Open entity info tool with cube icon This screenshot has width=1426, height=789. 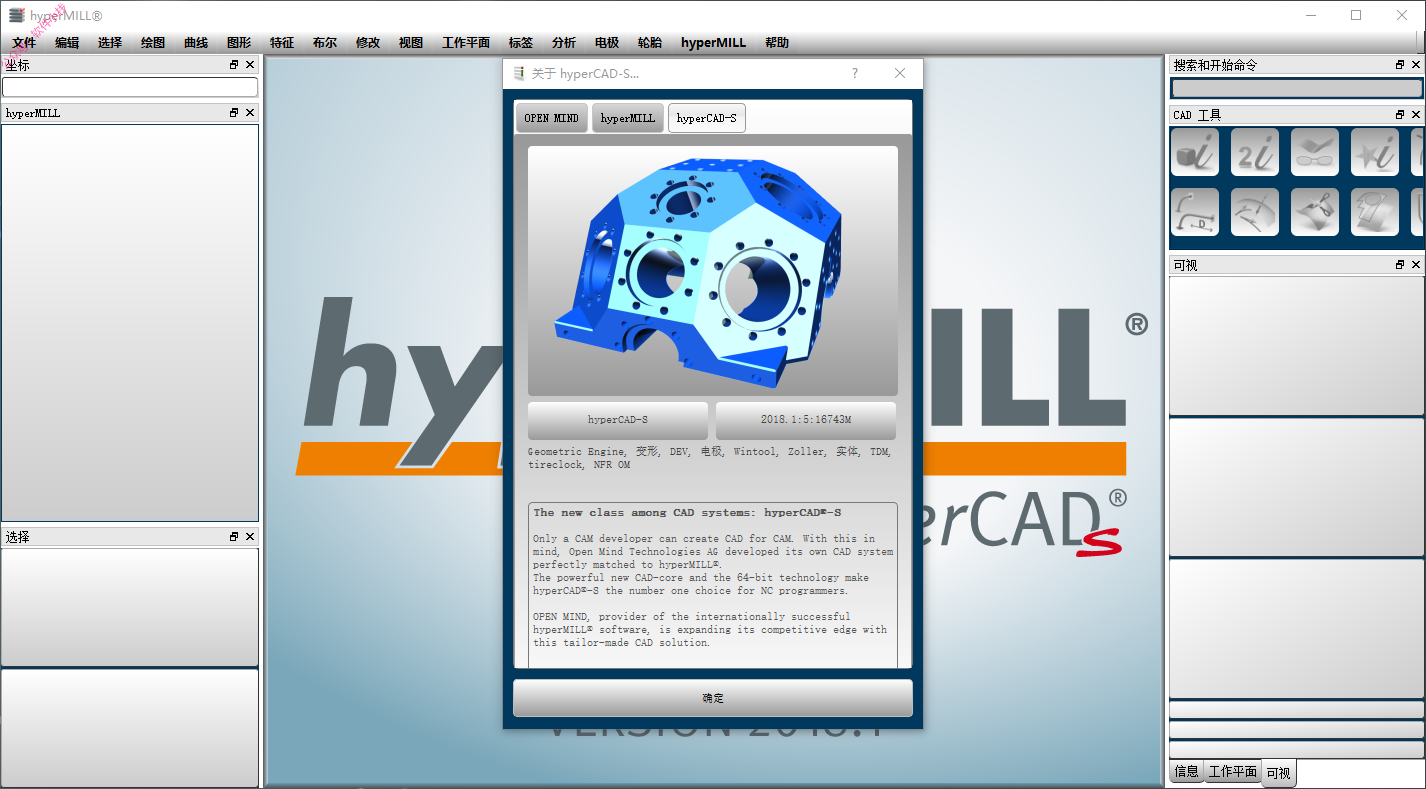coord(1194,152)
